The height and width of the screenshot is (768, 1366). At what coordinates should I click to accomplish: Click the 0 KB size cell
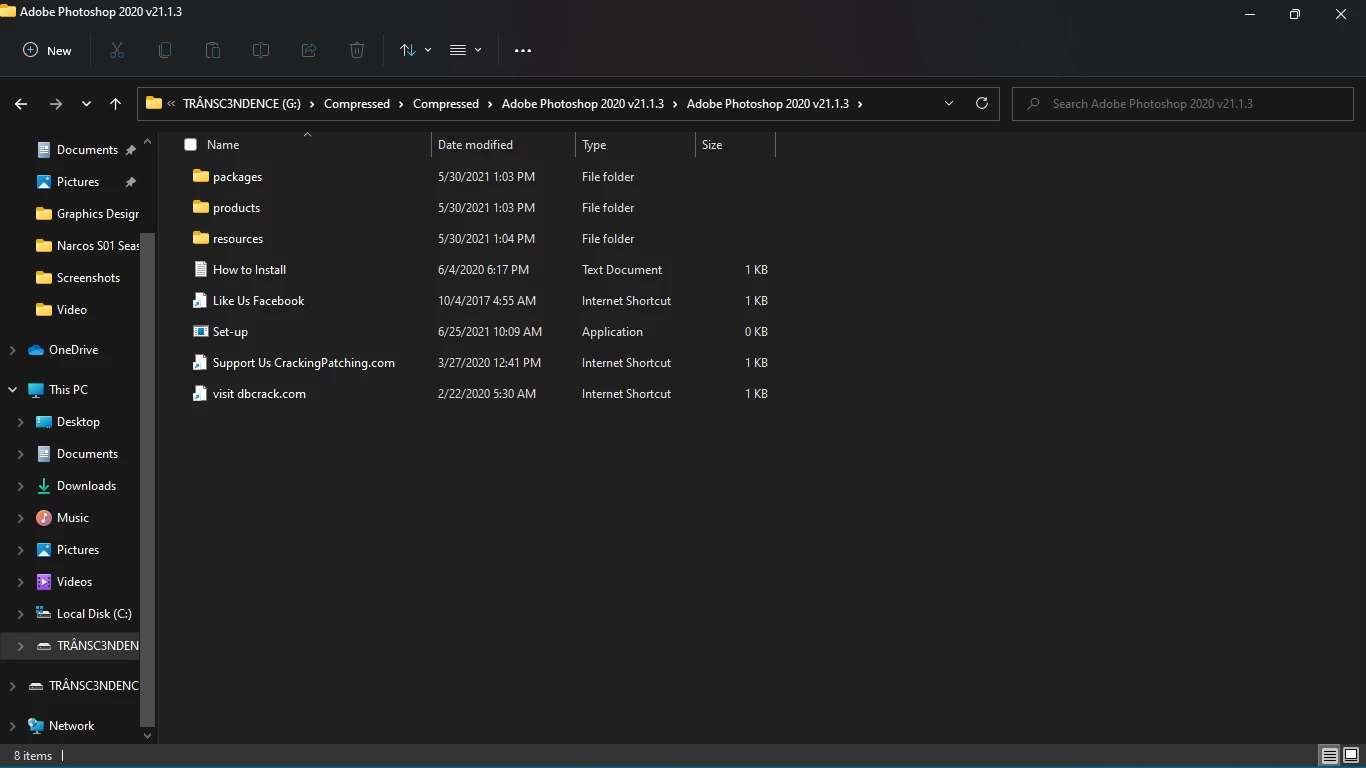(756, 332)
